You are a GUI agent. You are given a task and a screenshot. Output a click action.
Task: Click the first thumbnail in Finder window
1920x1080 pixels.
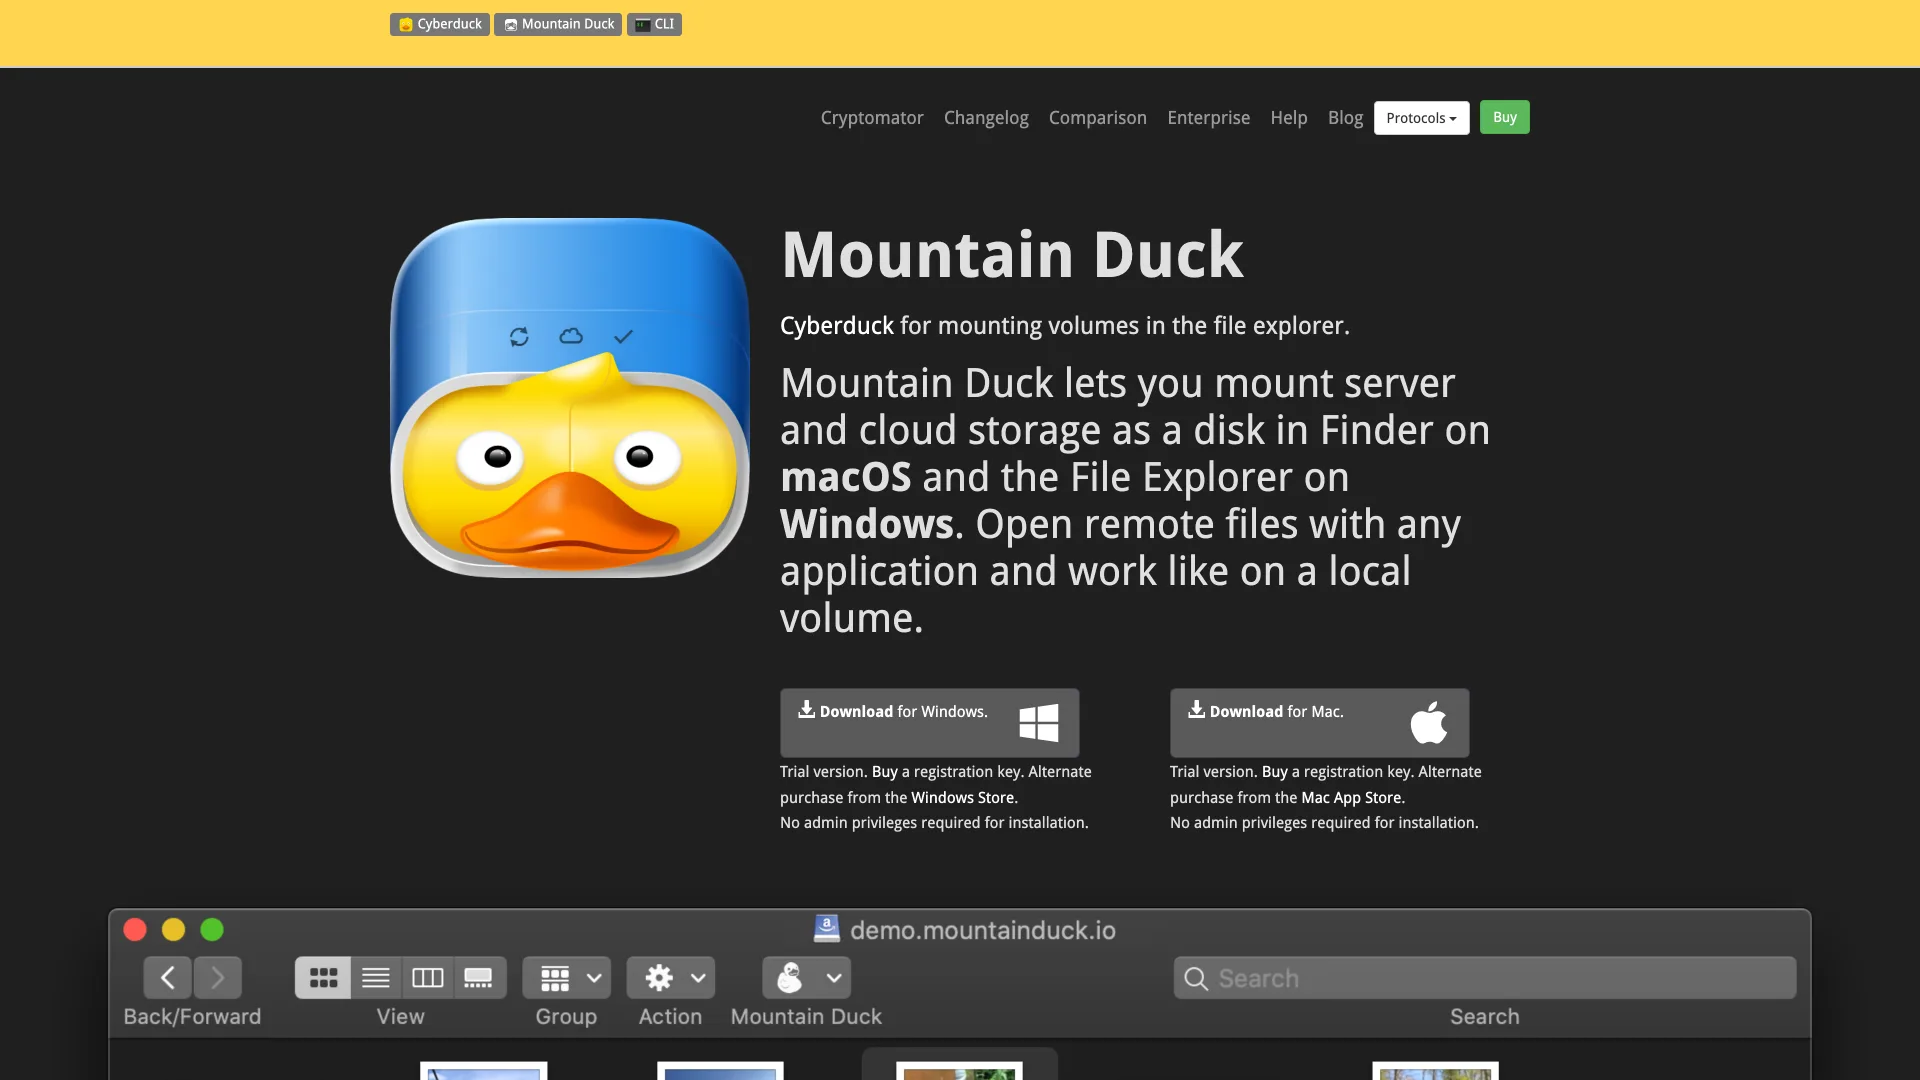tap(484, 1071)
